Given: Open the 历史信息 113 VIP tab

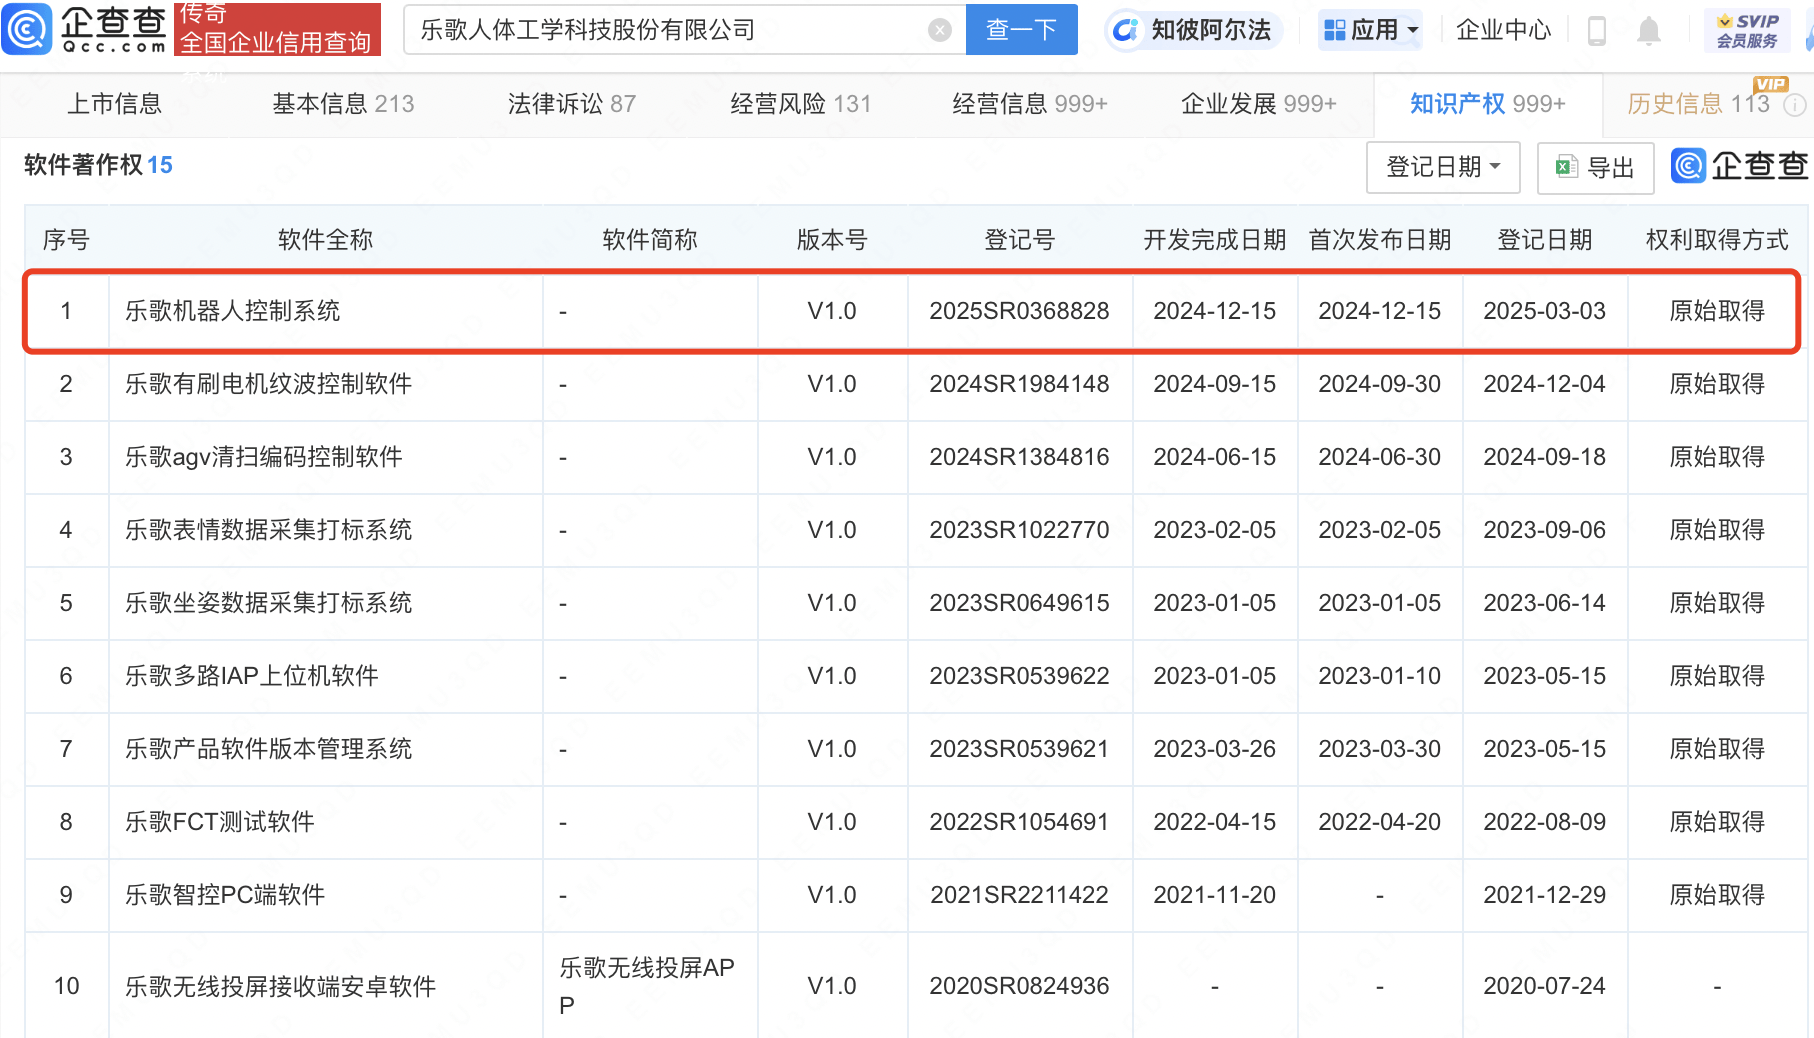Looking at the screenshot, I should pos(1698,104).
